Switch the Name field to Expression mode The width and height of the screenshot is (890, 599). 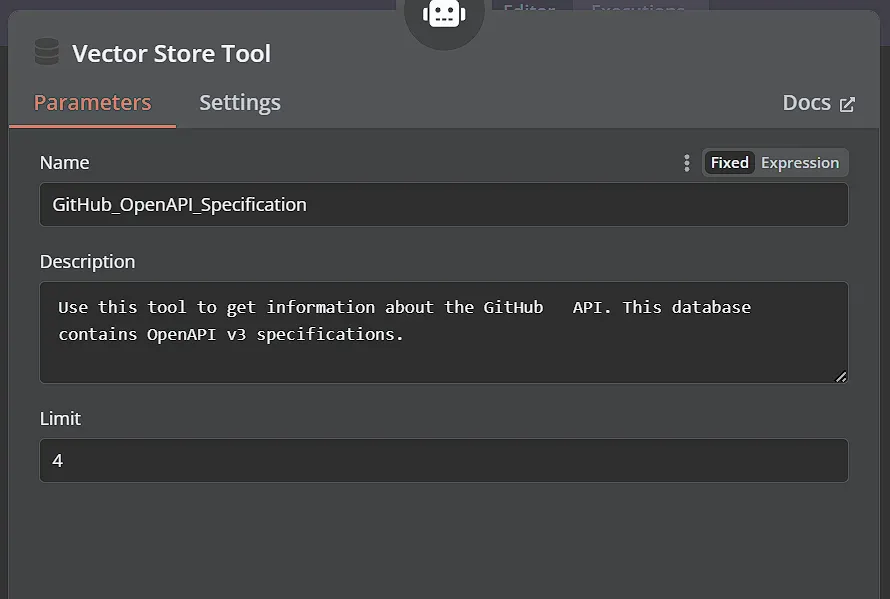point(799,162)
